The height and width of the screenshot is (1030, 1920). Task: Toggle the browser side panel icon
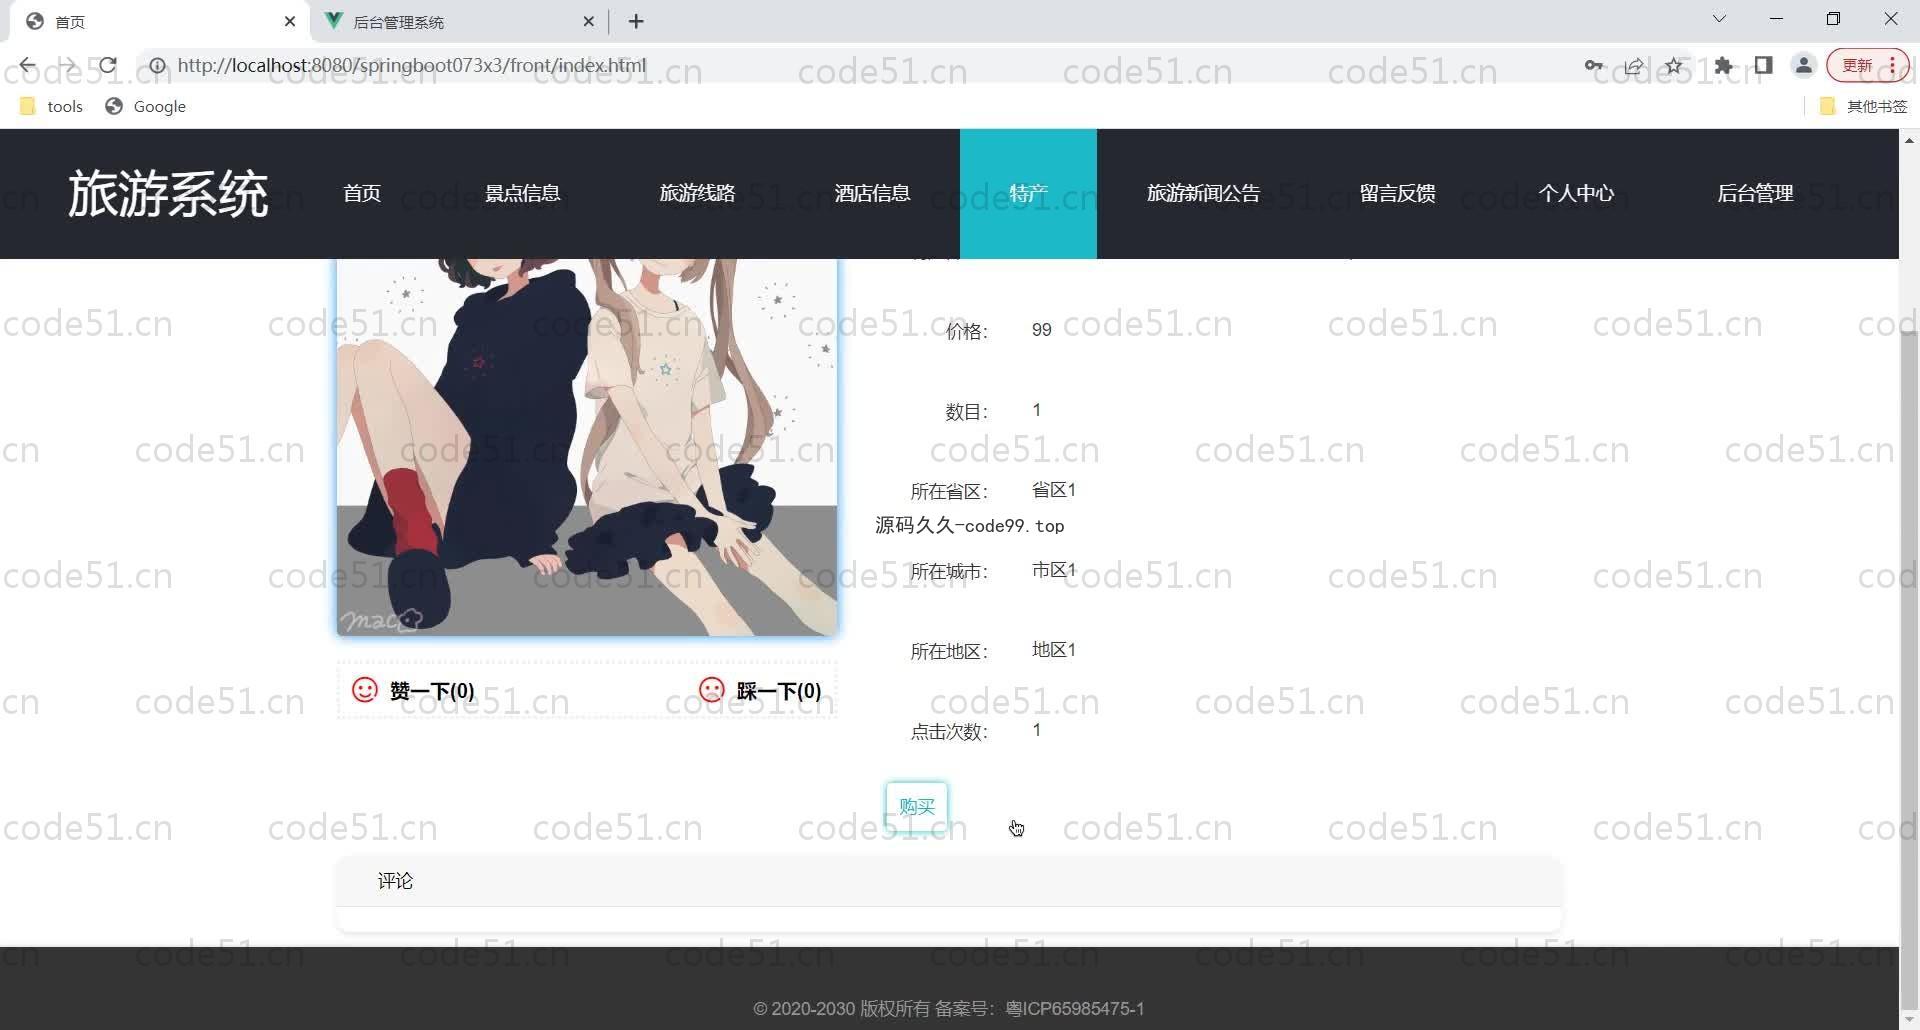[x=1763, y=66]
